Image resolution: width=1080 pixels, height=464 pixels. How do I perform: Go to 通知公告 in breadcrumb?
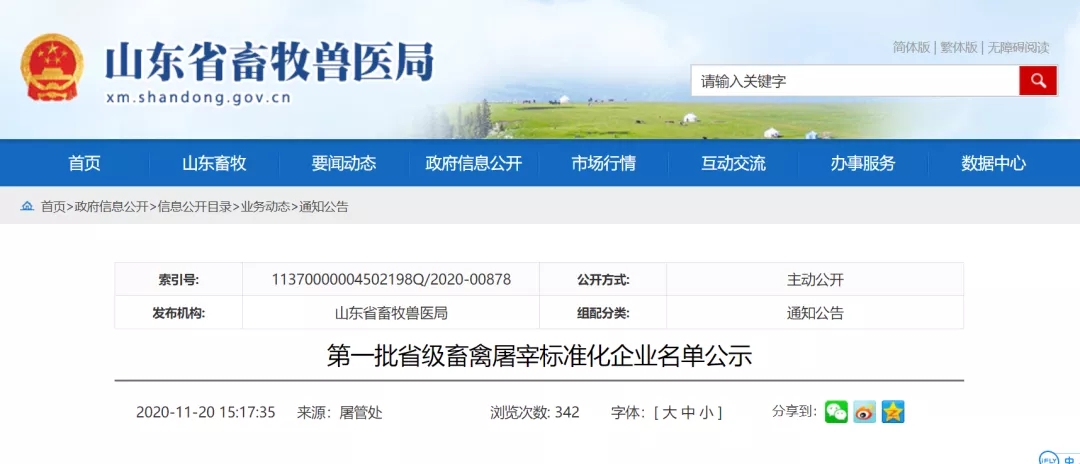click(x=324, y=207)
